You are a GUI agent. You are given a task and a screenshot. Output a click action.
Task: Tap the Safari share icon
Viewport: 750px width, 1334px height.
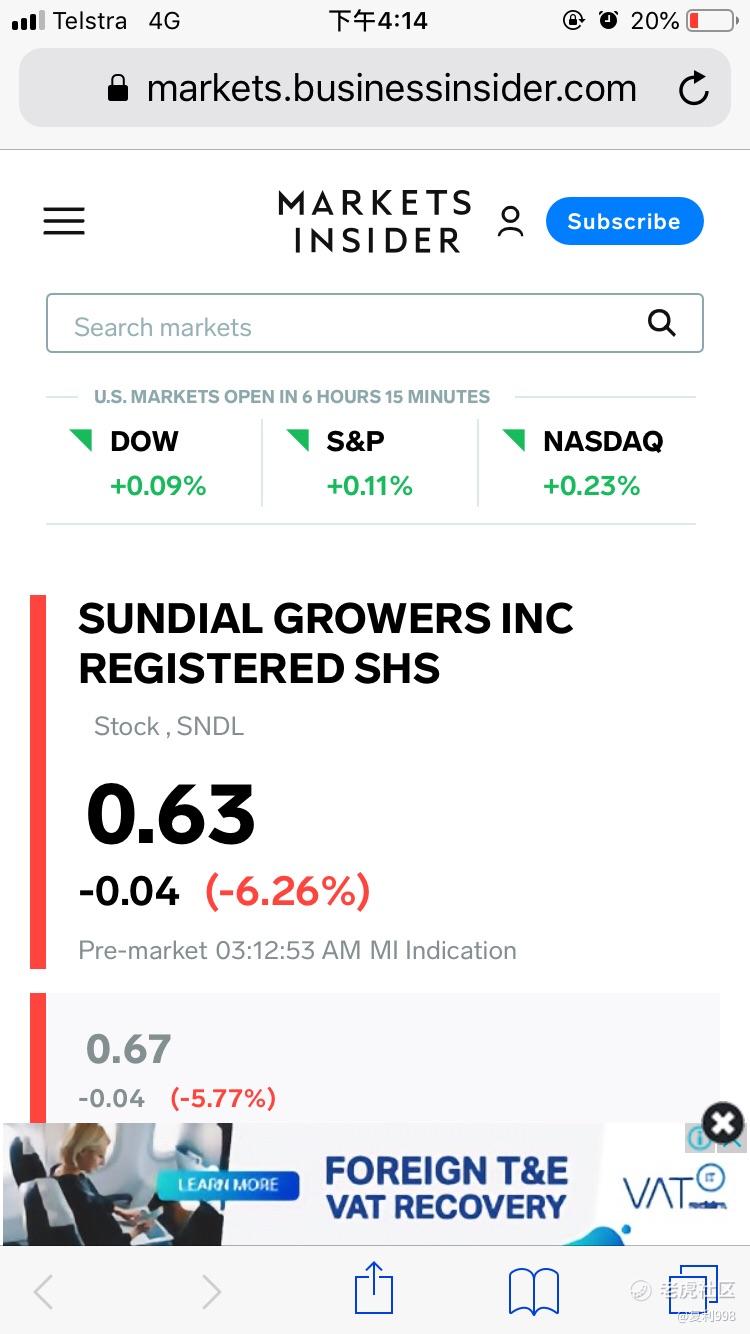pyautogui.click(x=374, y=1289)
